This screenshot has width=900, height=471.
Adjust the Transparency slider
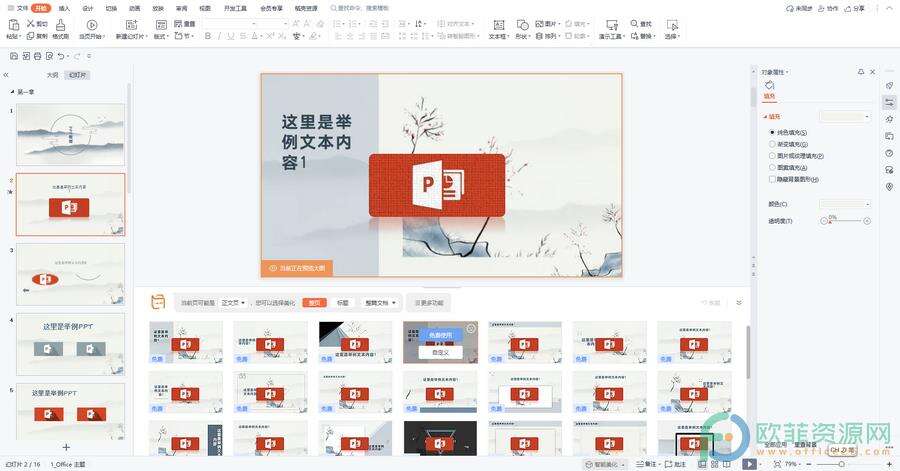845,221
